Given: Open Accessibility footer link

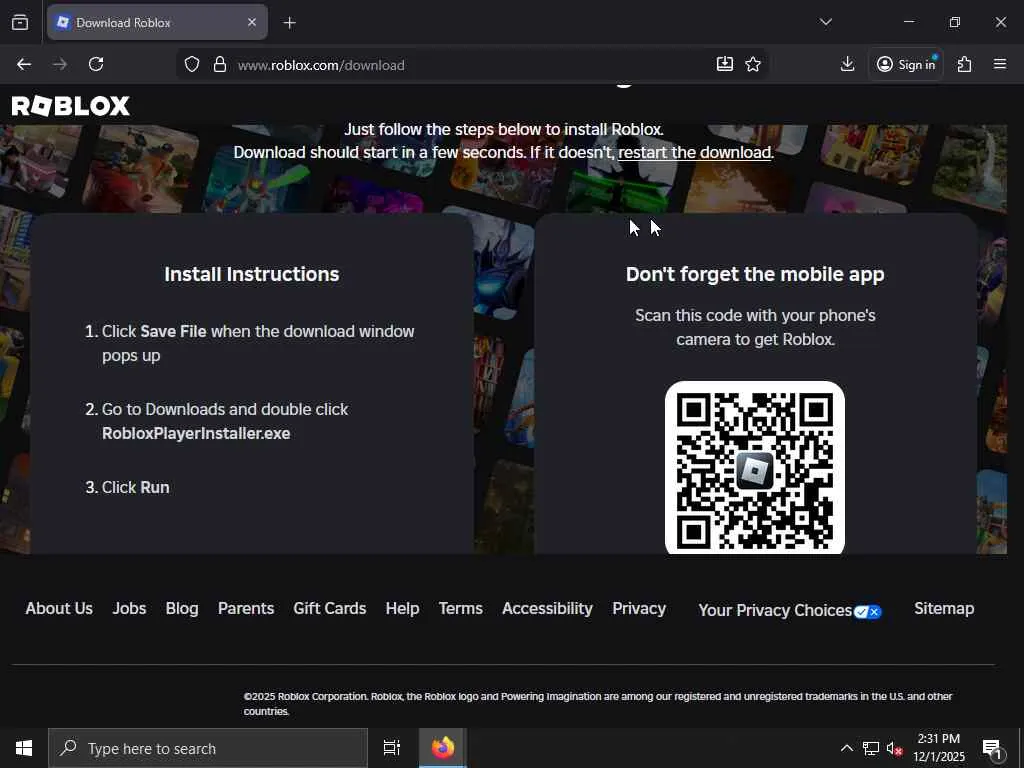Looking at the screenshot, I should coord(547,609).
